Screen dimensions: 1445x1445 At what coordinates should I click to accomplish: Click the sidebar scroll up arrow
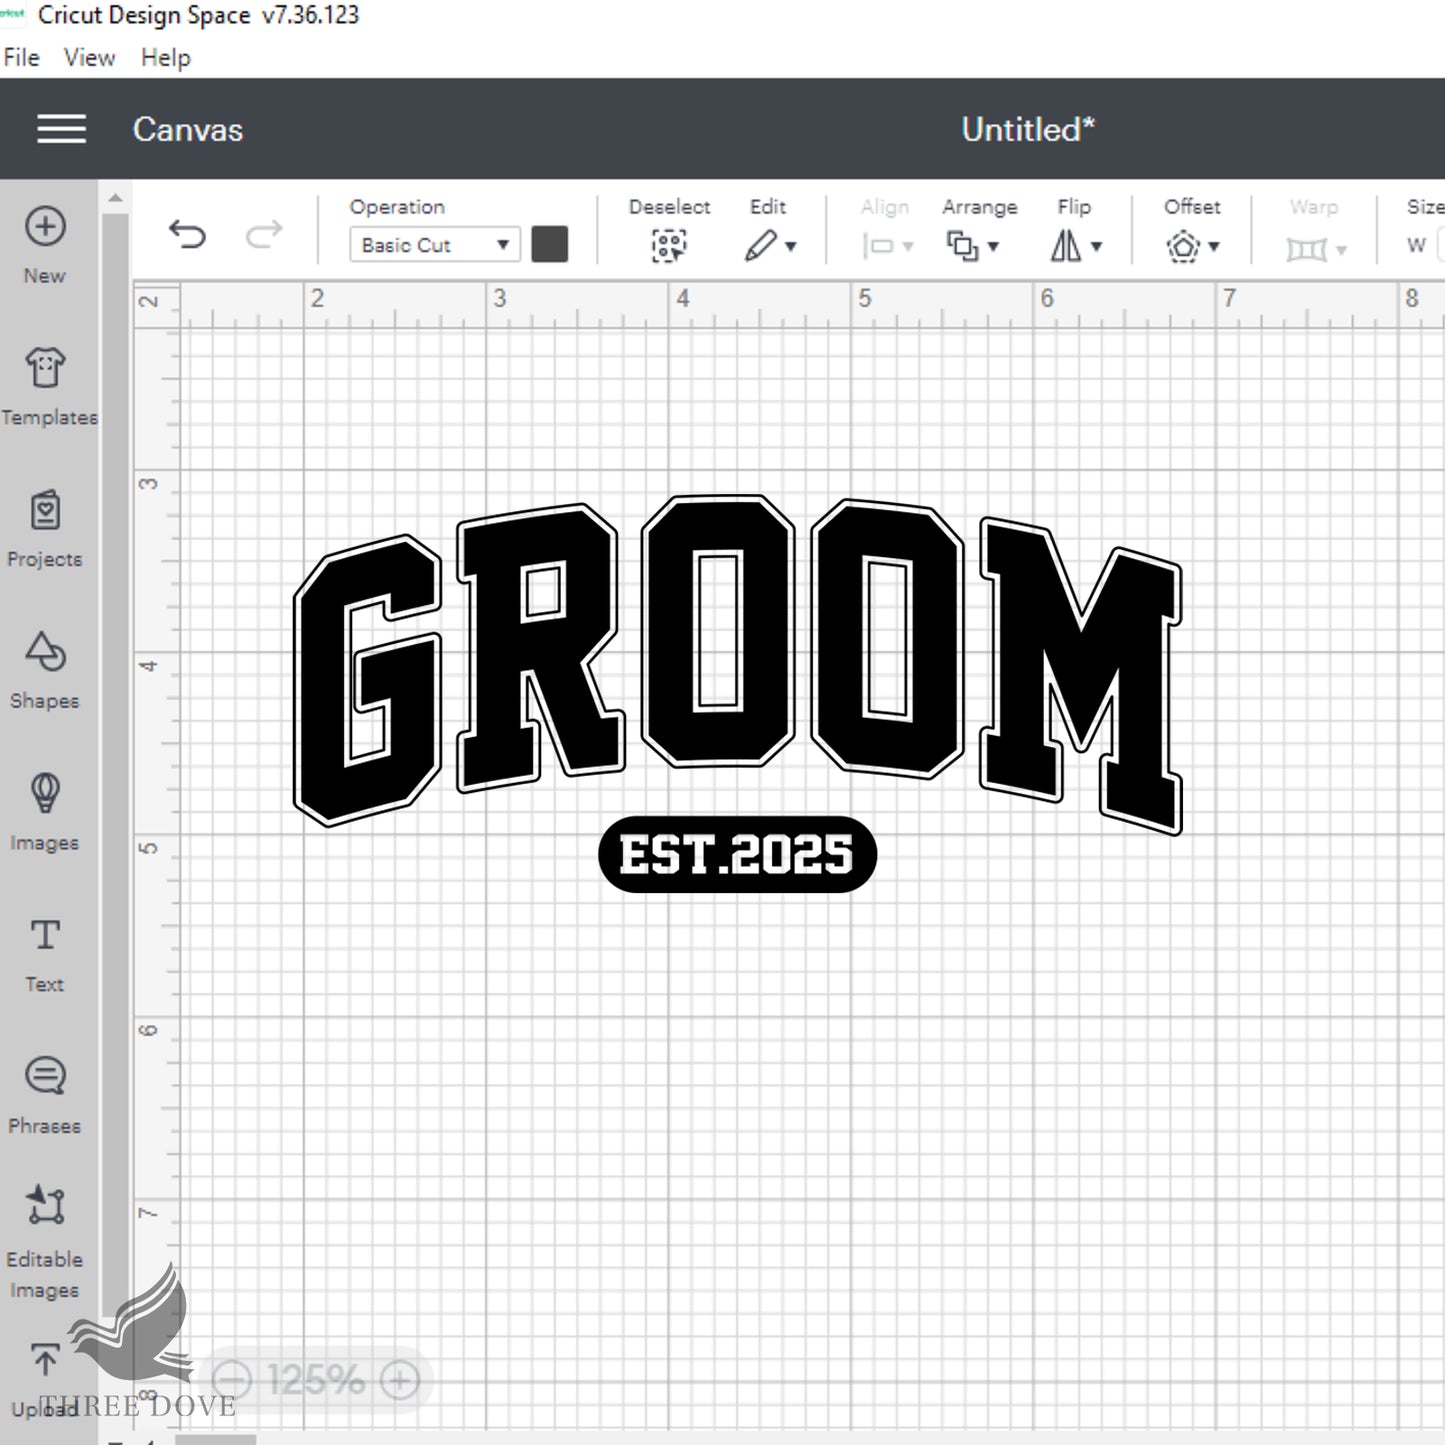point(116,198)
